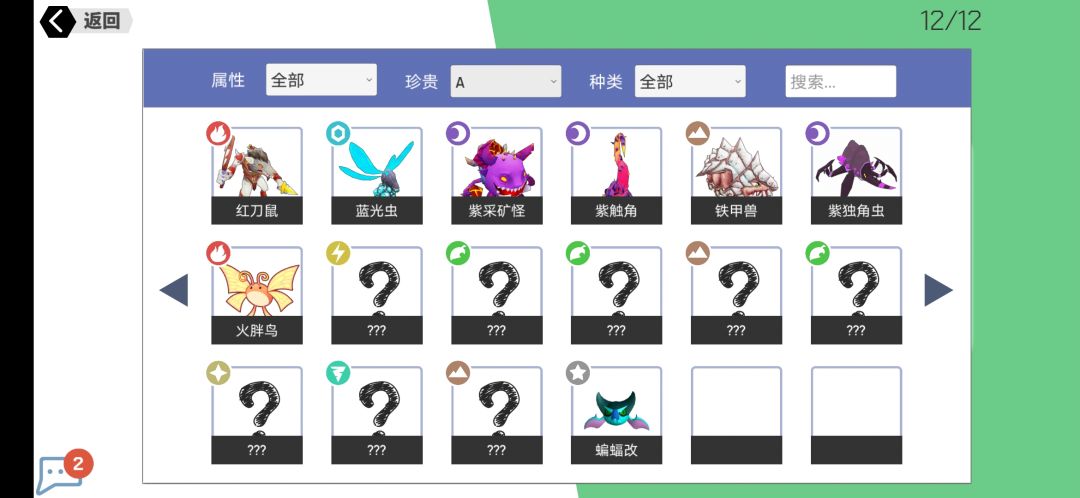Go to the next page with right arrow
This screenshot has width=1080, height=498.
[x=938, y=290]
